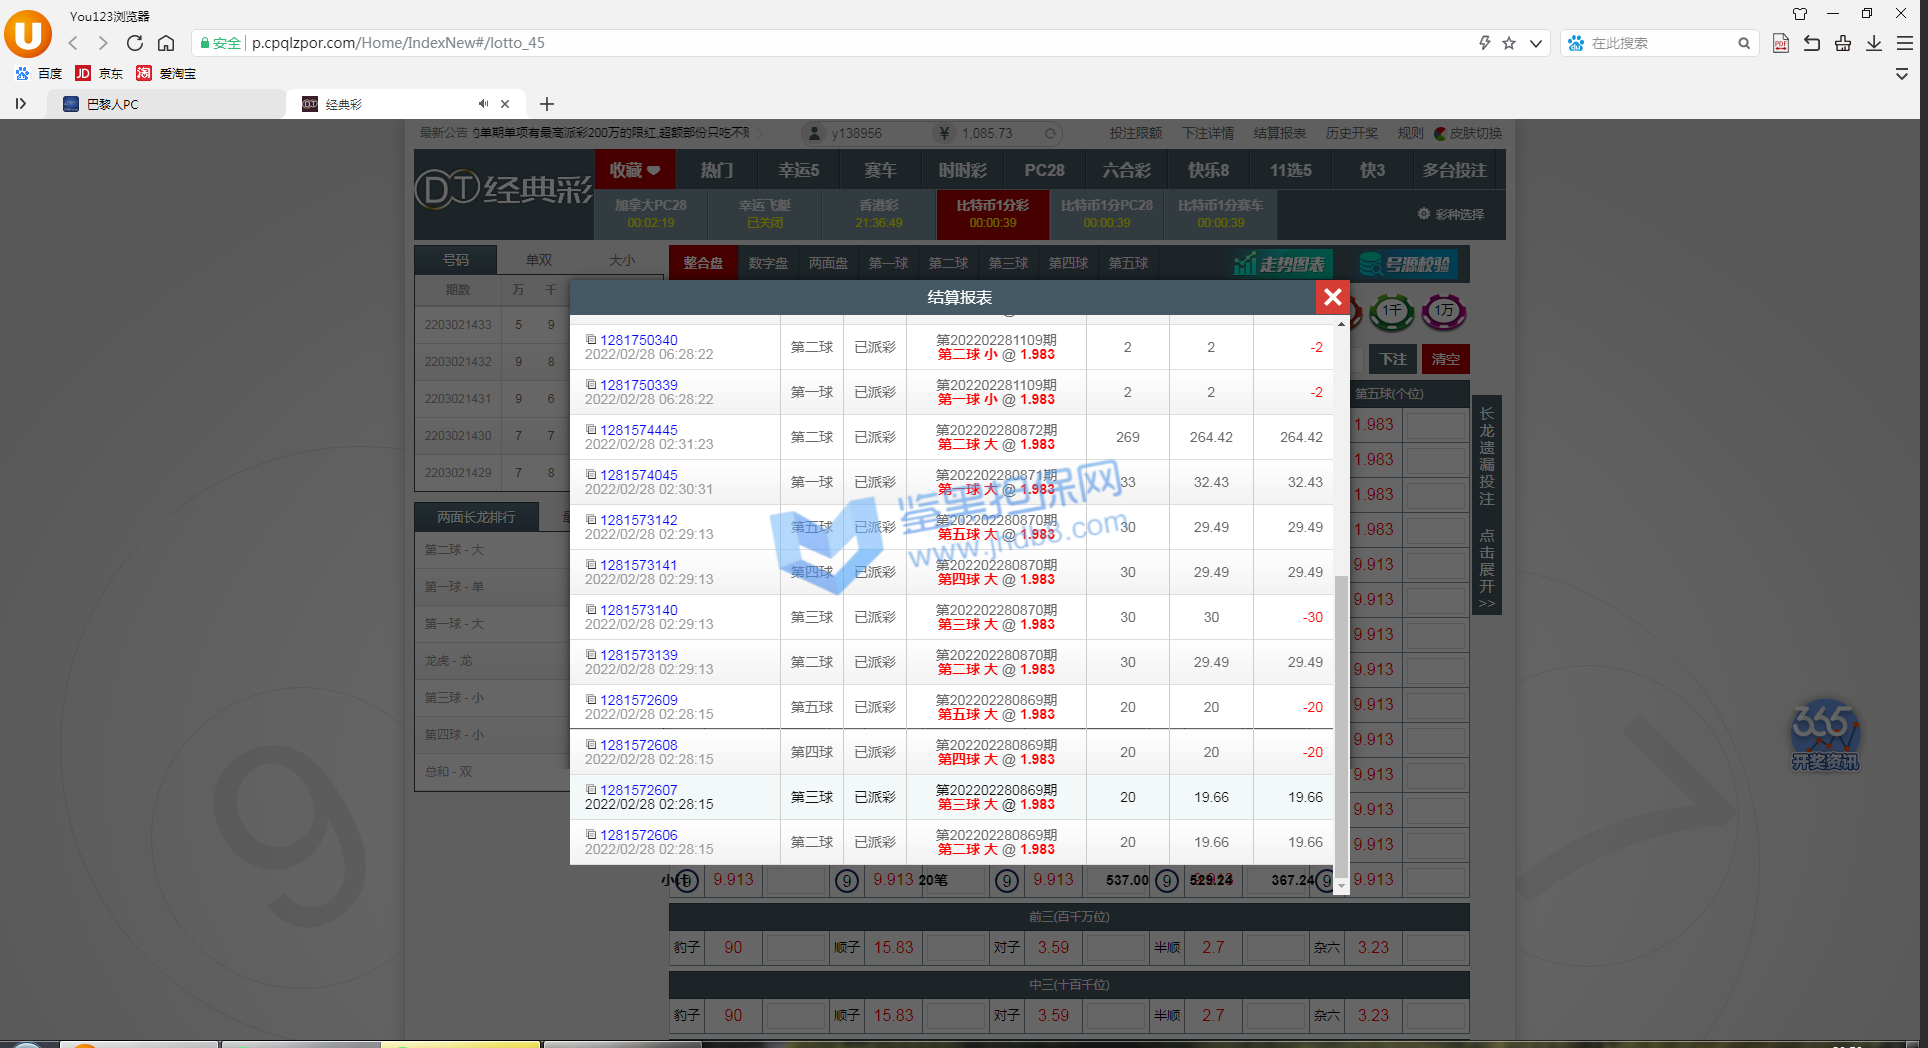
Task: Open order link 1281572607
Action: [638, 790]
